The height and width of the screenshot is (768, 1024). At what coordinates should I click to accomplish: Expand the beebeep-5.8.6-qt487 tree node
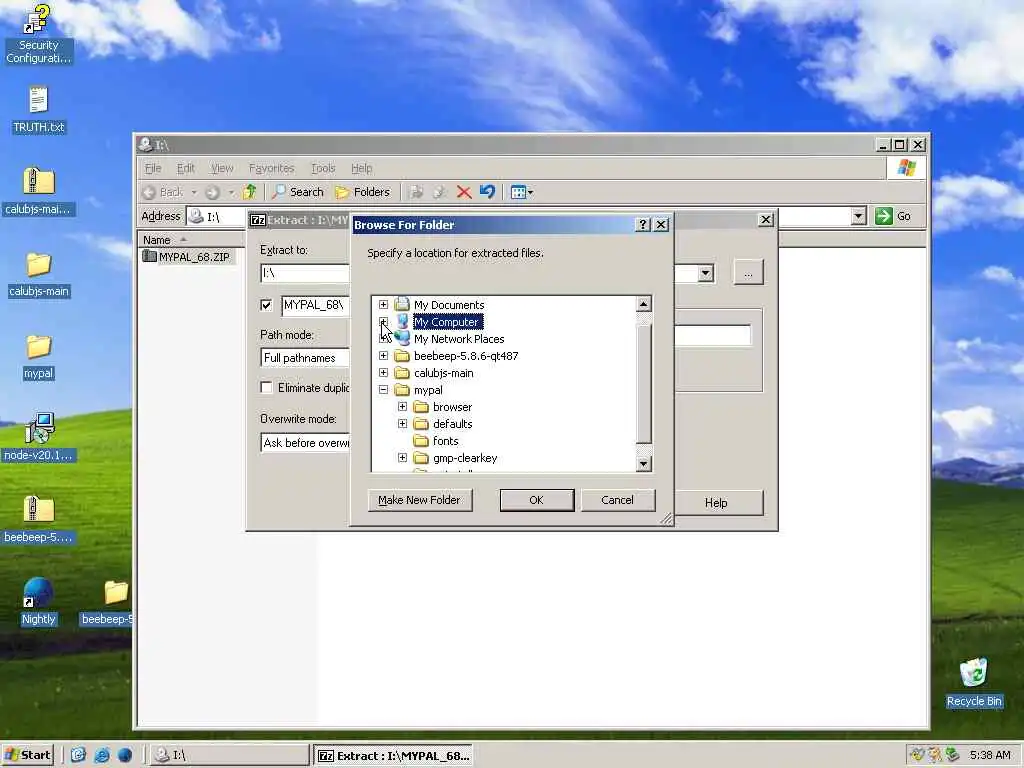(383, 356)
